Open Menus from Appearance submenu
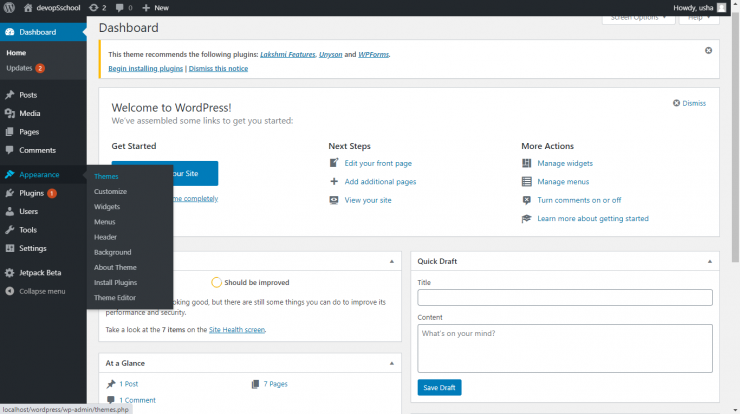 tap(104, 222)
